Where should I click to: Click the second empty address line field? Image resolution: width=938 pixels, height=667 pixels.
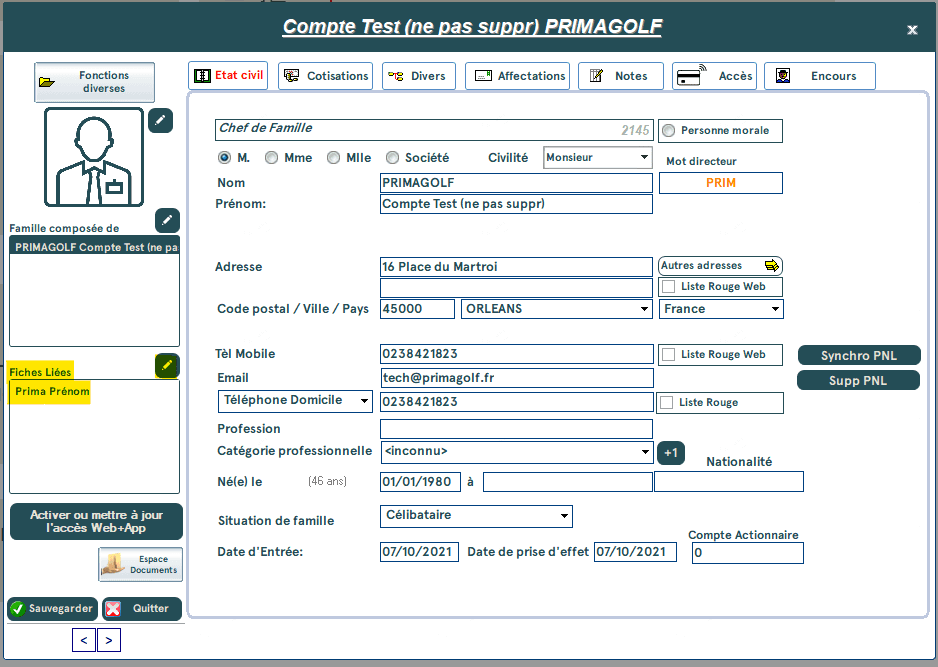pyautogui.click(x=516, y=288)
